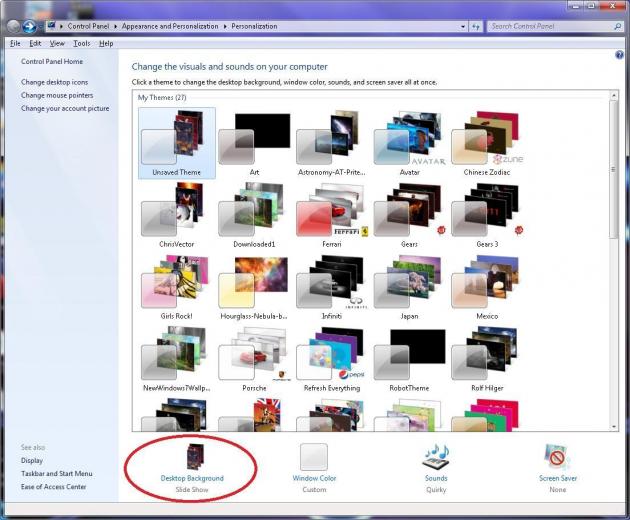Open the Display link
This screenshot has height=520, width=630.
point(32,461)
